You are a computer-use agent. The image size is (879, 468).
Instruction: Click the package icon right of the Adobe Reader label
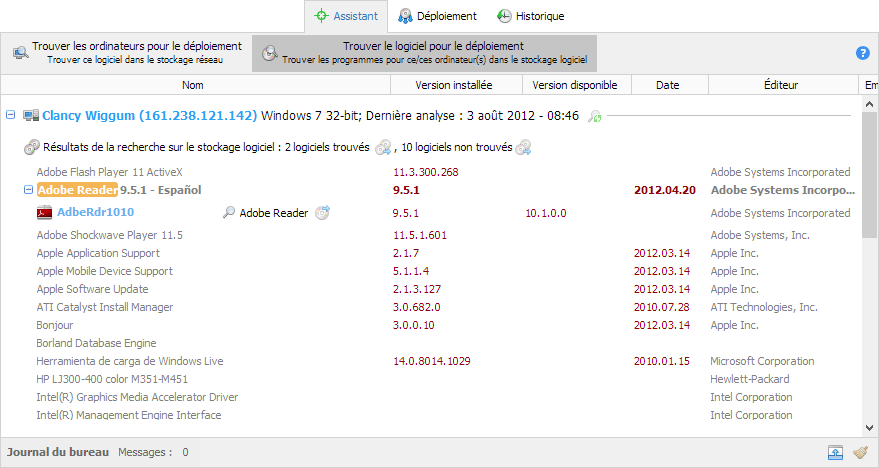(x=322, y=213)
